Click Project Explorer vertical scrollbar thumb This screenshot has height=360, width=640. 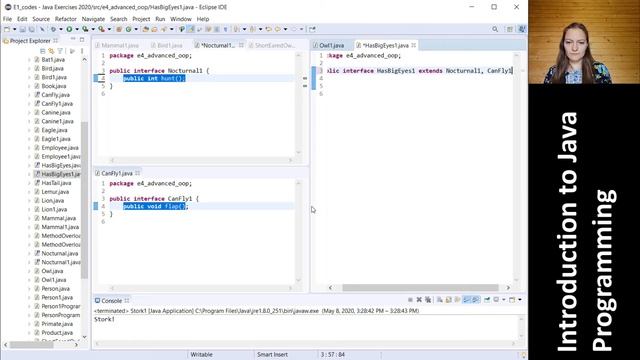[x=85, y=200]
